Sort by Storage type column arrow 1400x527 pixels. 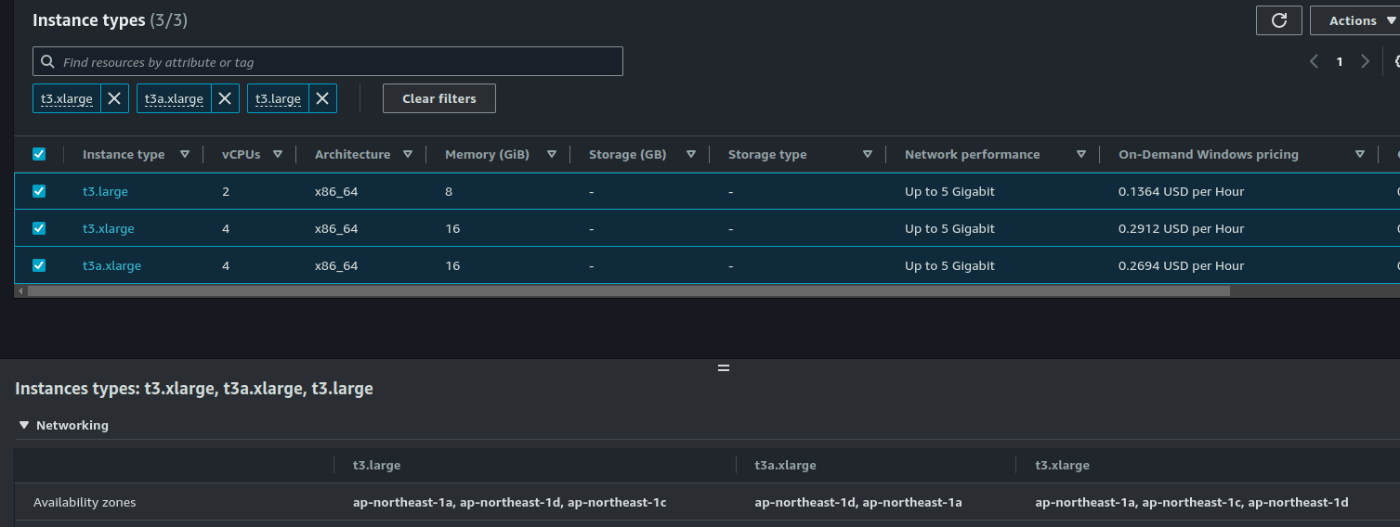867,154
